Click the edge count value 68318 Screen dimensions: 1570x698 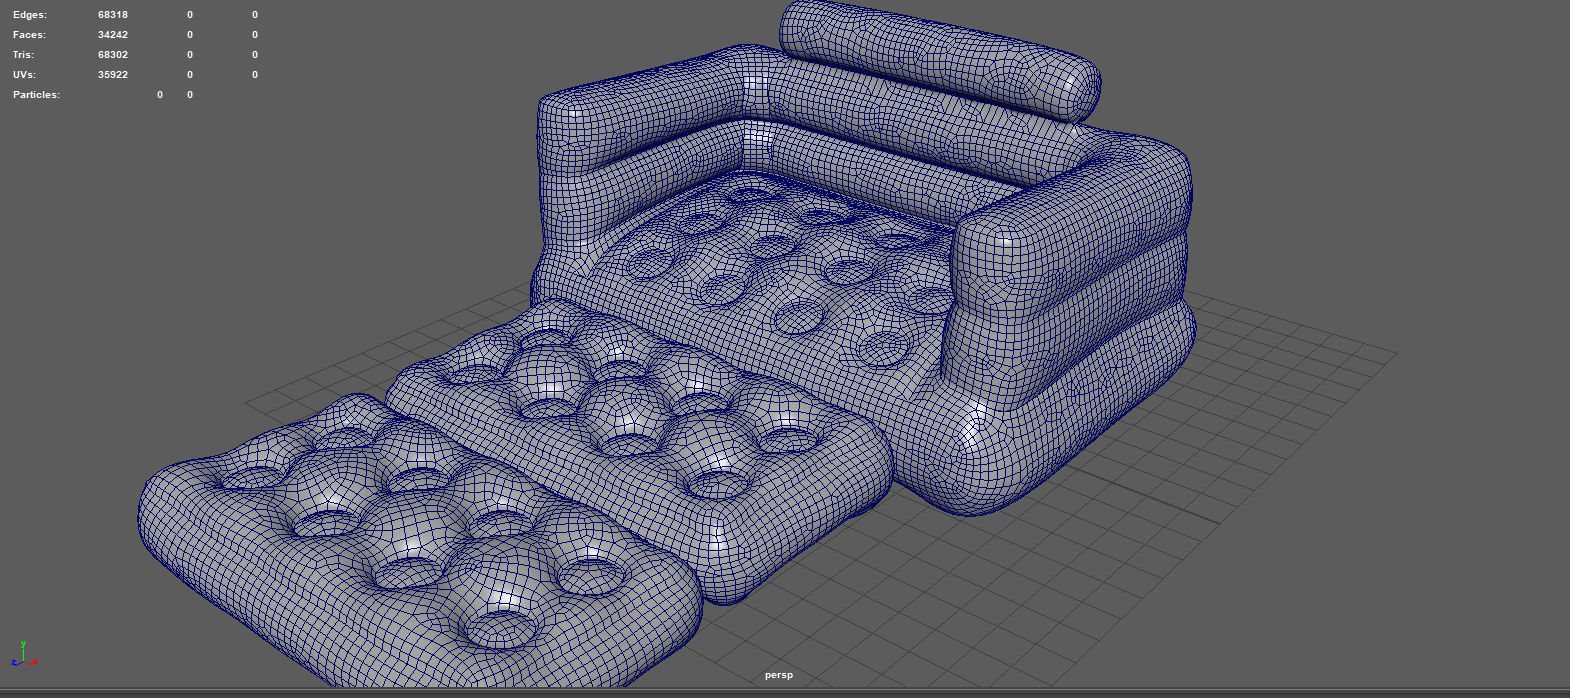pyautogui.click(x=113, y=15)
